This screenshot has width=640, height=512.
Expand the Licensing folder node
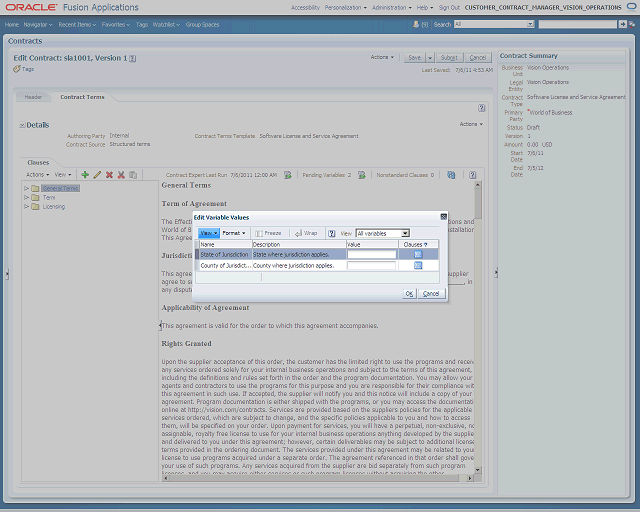point(27,207)
